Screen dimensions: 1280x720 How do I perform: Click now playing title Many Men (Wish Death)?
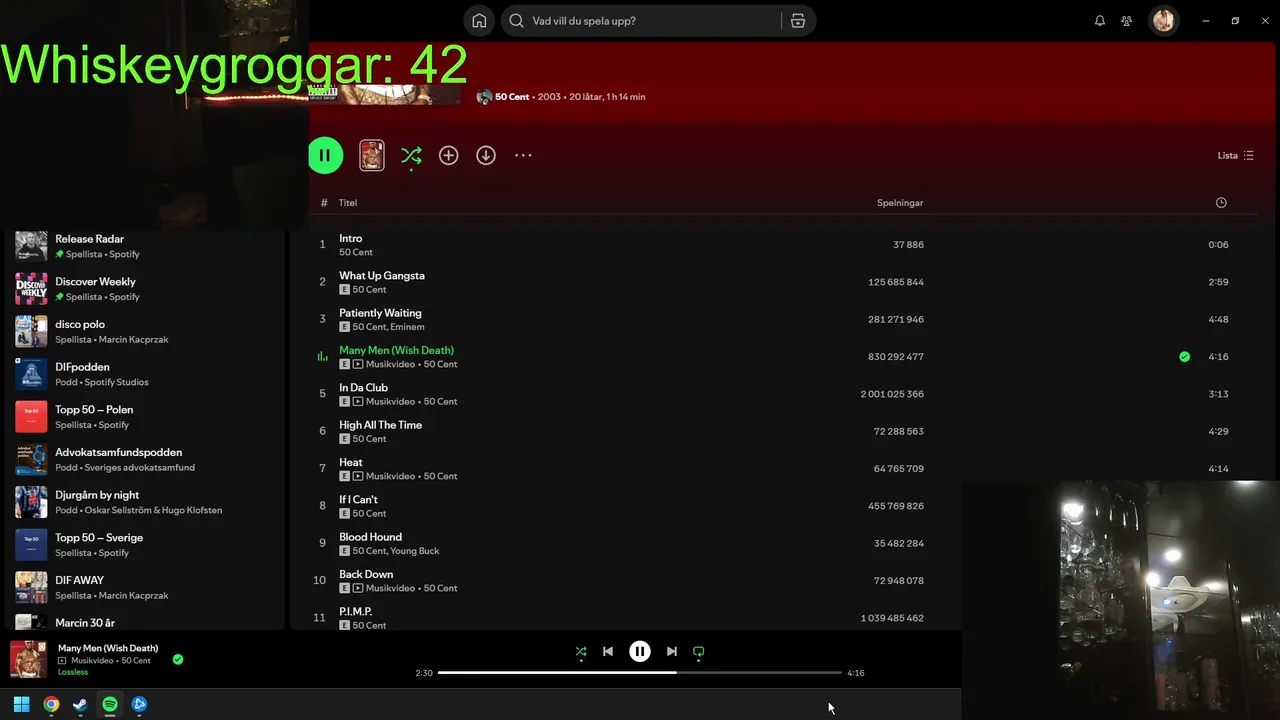[108, 648]
